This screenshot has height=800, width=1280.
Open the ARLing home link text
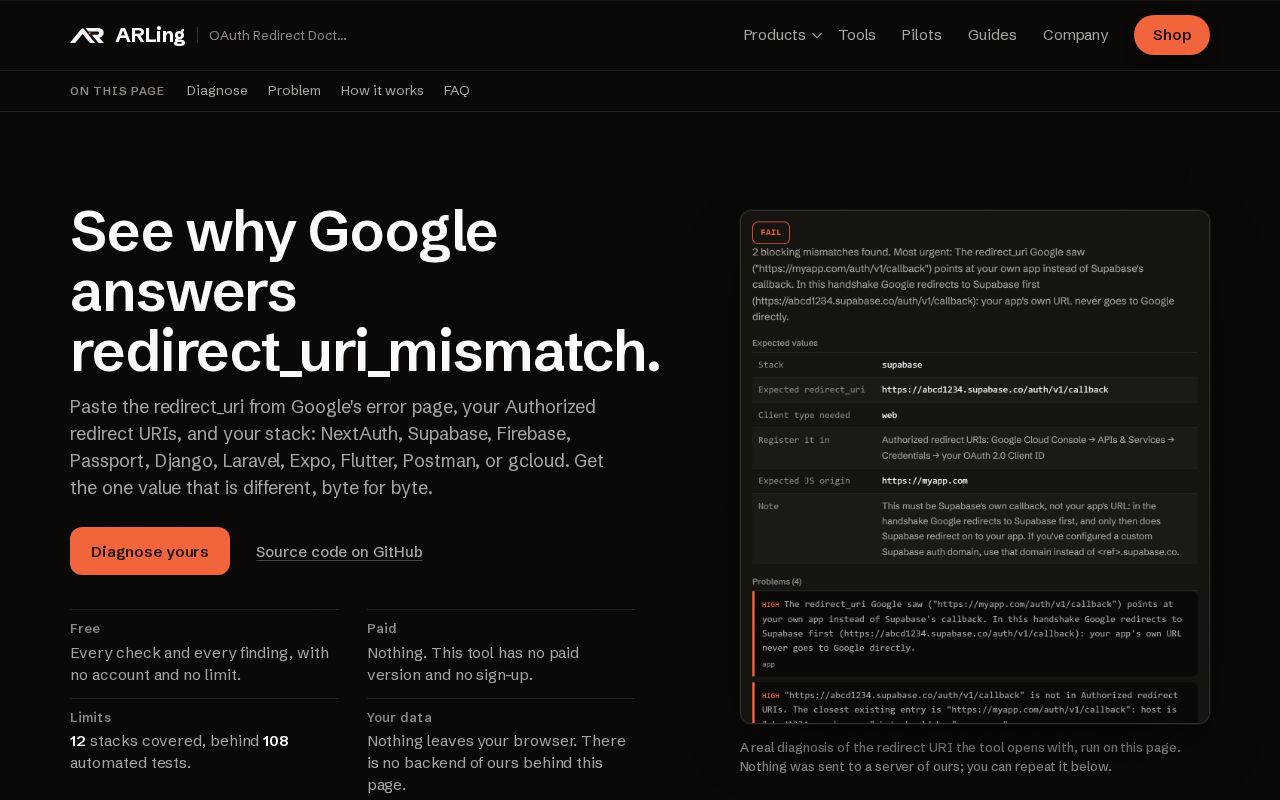[150, 35]
